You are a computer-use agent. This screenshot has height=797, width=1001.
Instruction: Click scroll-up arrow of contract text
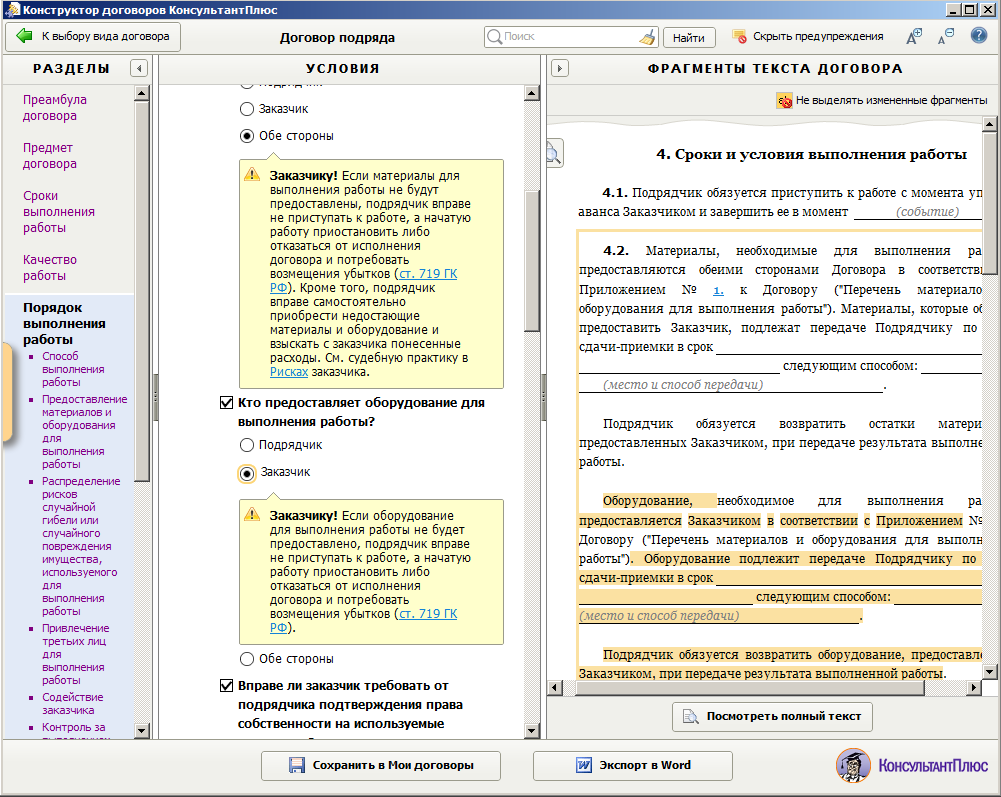coord(990,123)
